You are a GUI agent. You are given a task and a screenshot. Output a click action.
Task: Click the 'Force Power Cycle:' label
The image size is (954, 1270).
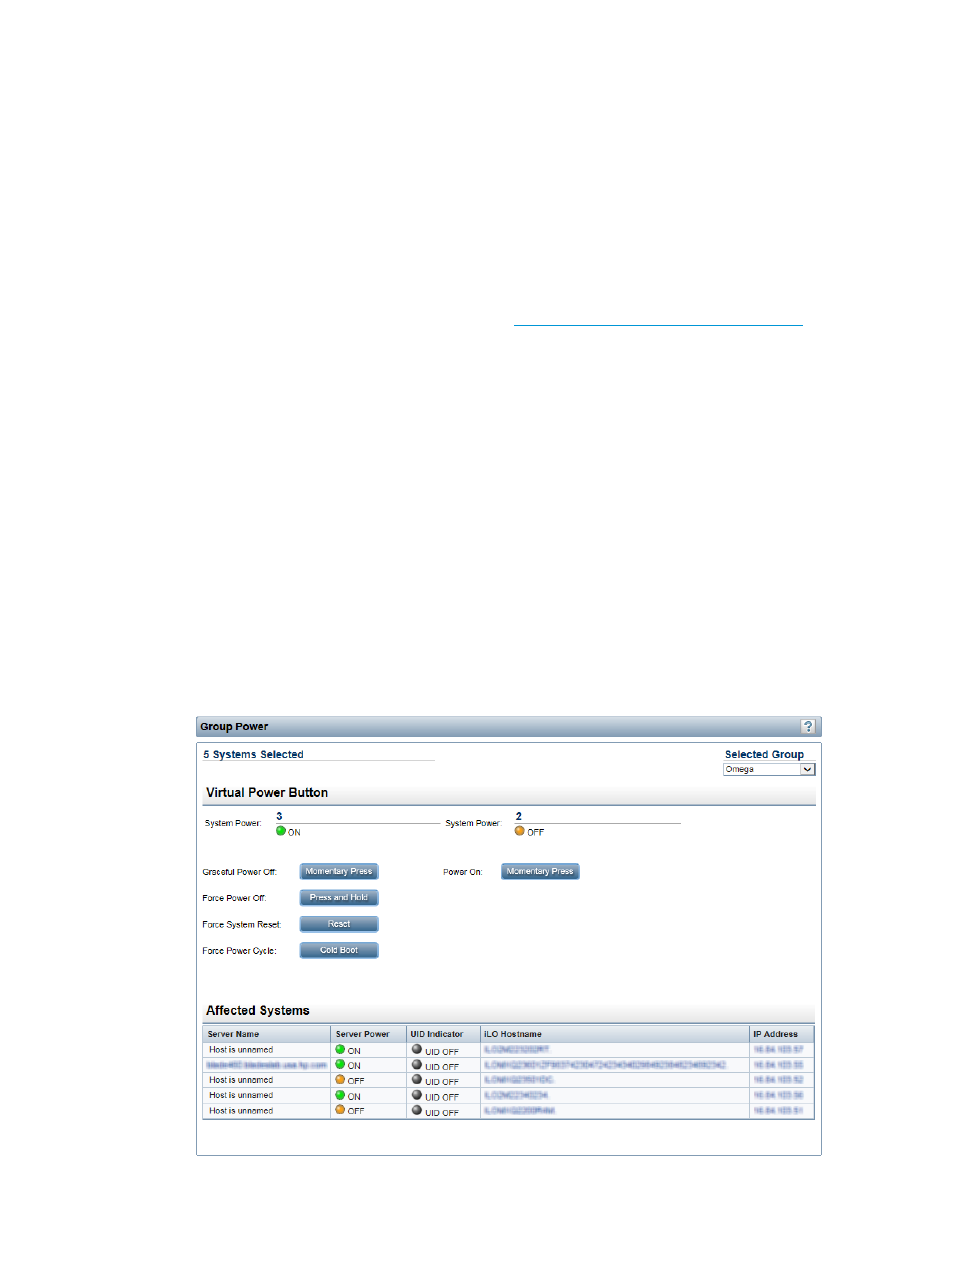pyautogui.click(x=239, y=951)
